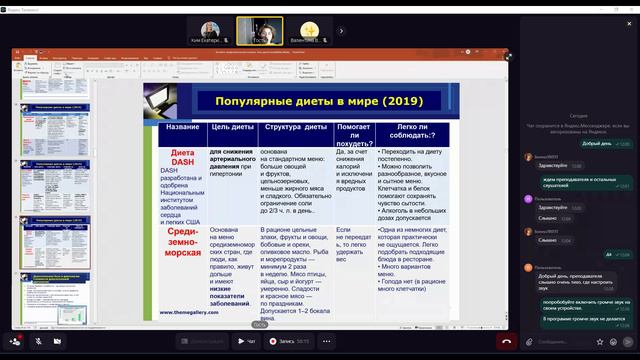640x360 pixels.
Task: Focus the Сообщение chat input field
Action: coord(564,342)
